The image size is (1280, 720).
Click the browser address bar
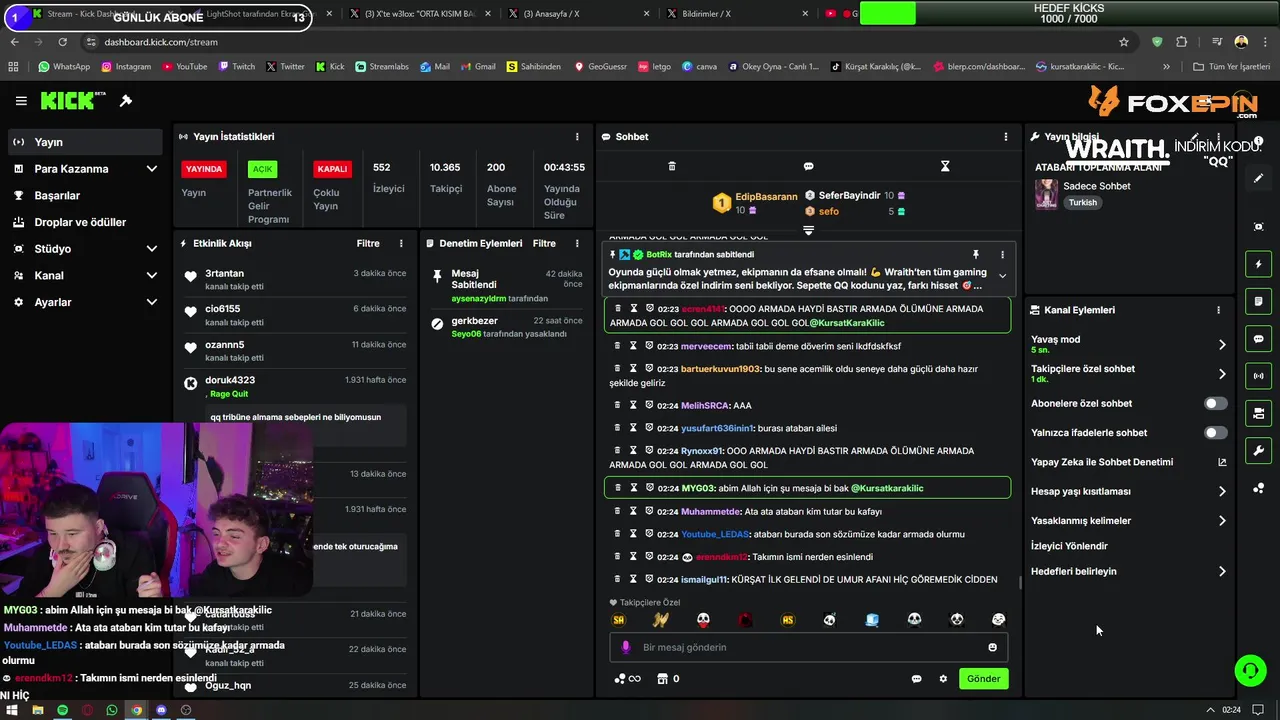click(600, 42)
